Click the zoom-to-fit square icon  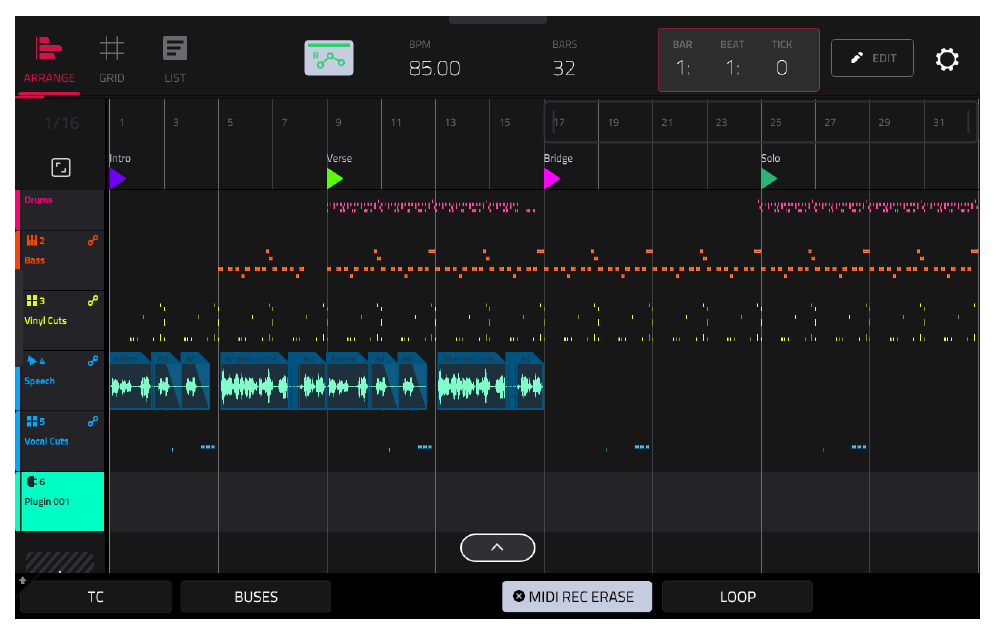pos(61,168)
